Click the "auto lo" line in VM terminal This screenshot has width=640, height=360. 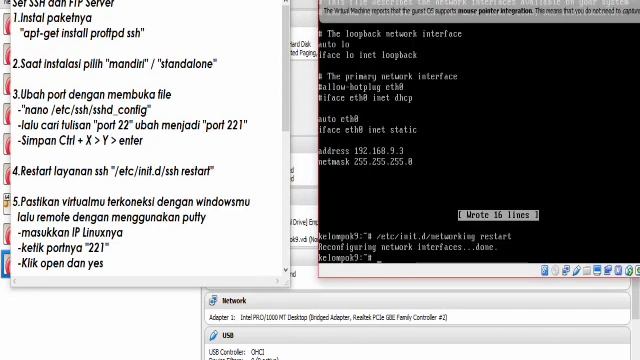[x=334, y=44]
